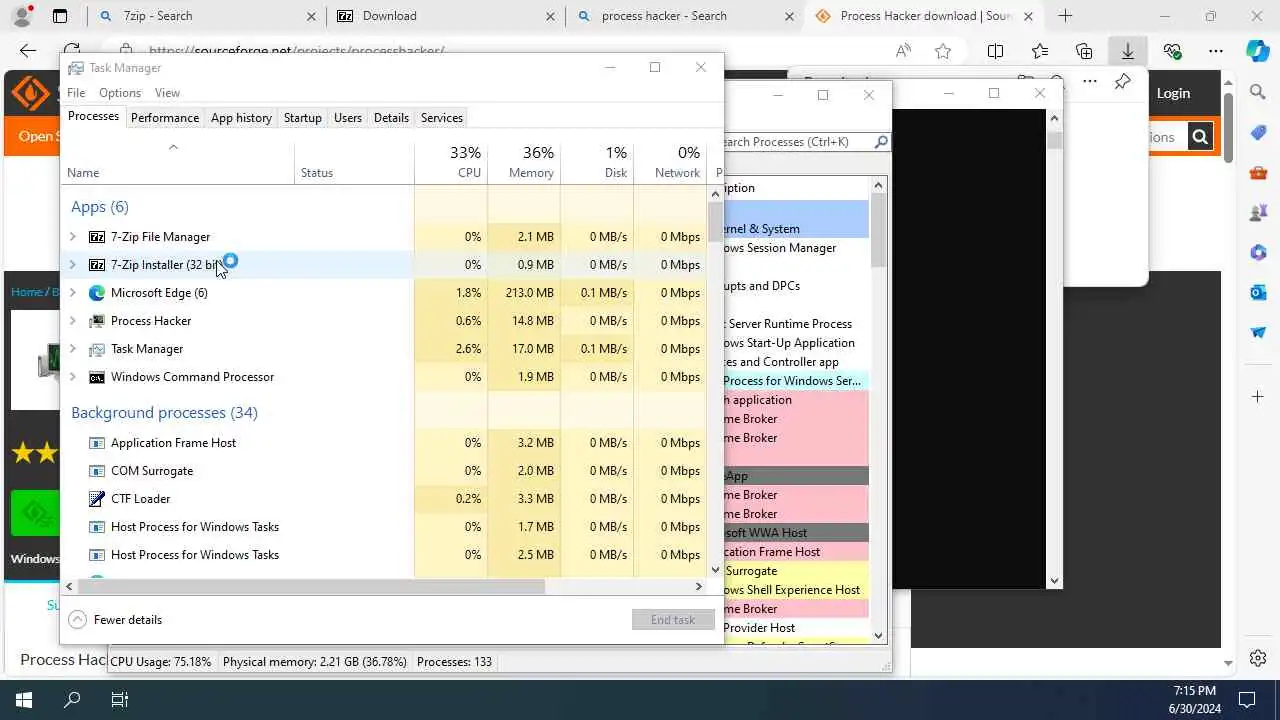Open the Edge downloads icon in toolbar
Viewport: 1280px width, 720px height.
pos(1127,51)
